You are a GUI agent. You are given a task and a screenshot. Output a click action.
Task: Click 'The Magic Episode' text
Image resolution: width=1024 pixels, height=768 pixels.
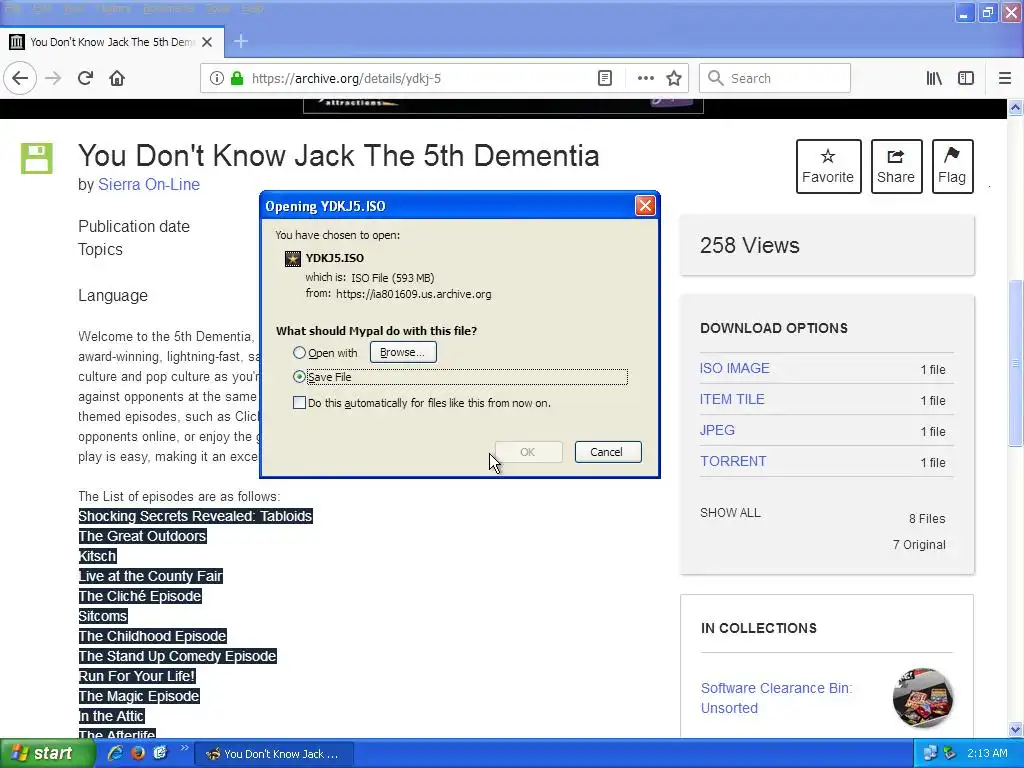tap(139, 696)
